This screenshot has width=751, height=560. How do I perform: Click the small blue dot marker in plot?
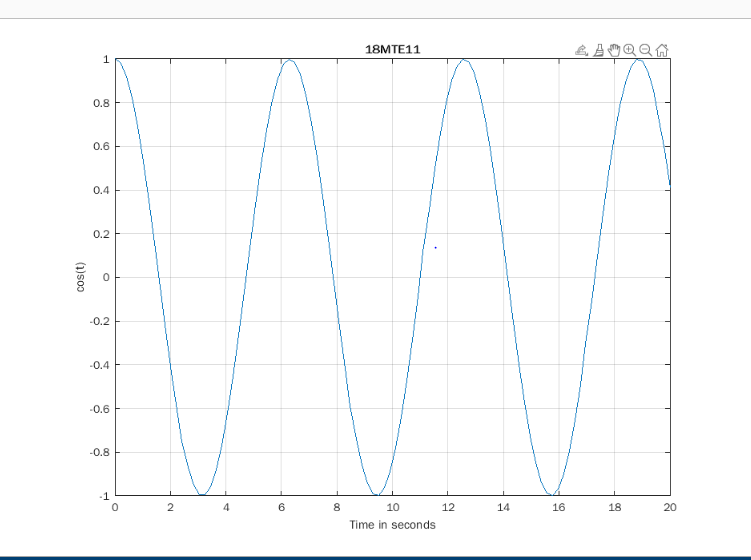click(435, 248)
